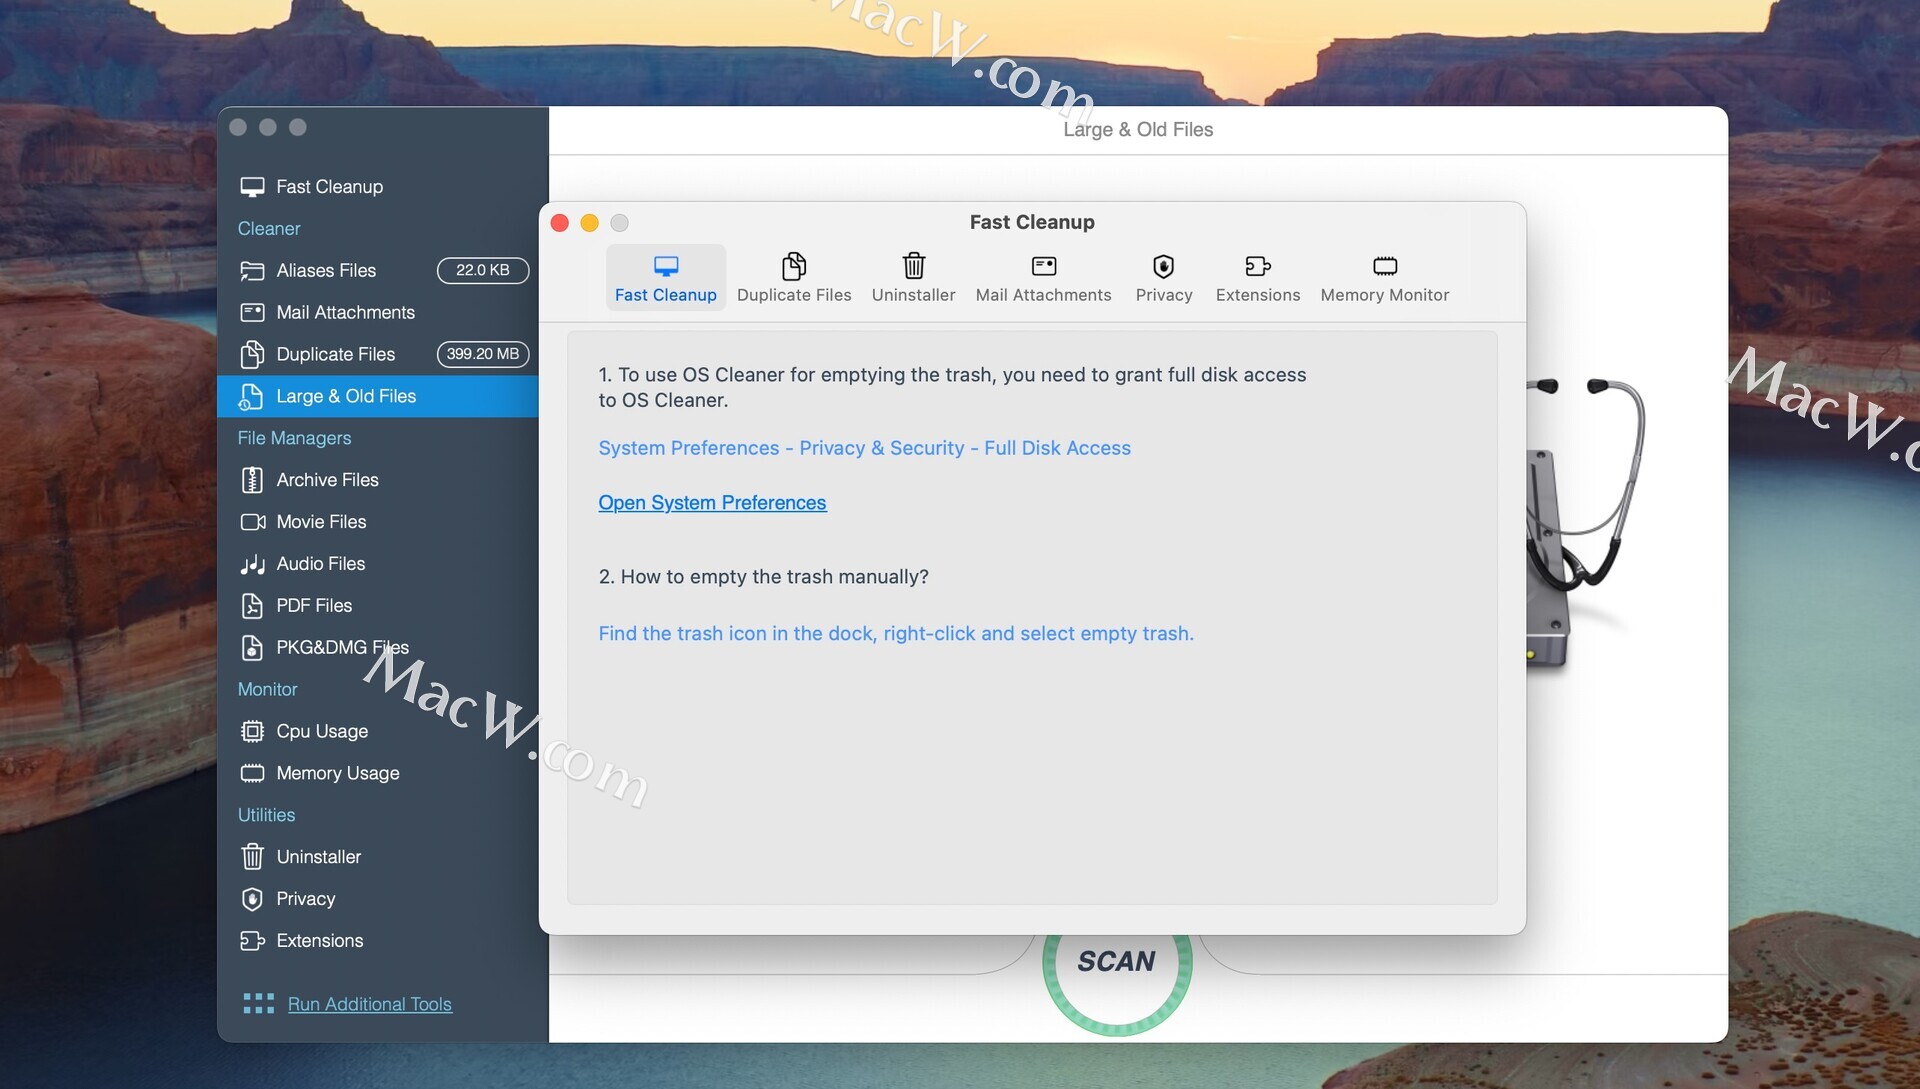Screen dimensions: 1920x1089
Task: Show Cpu Usage label in sidebar
Action: (x=322, y=732)
